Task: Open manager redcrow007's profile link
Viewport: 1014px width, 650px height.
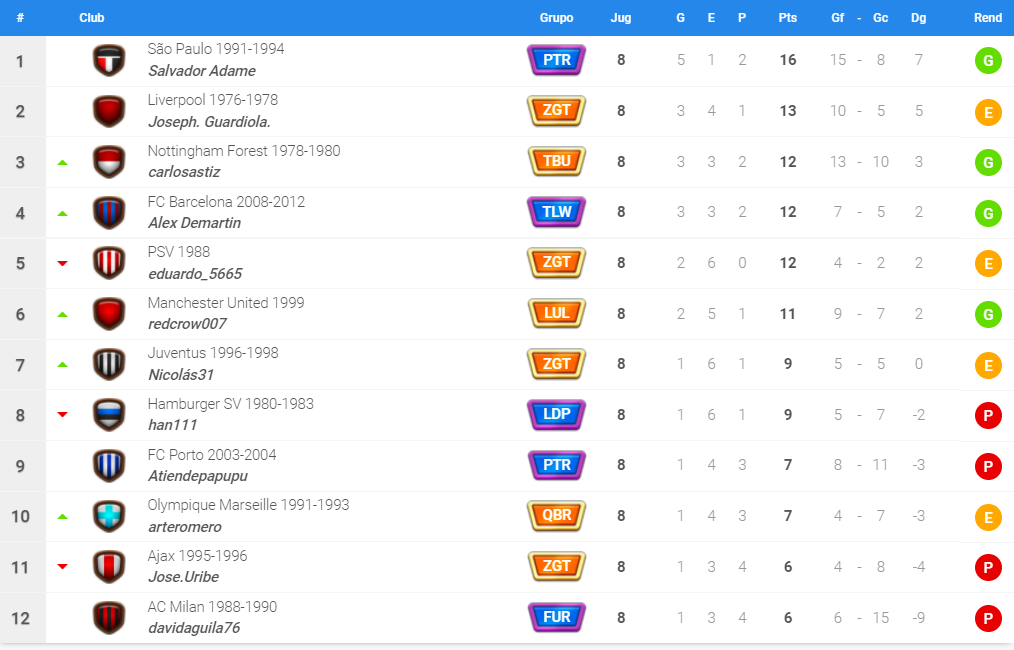Action: (x=187, y=324)
